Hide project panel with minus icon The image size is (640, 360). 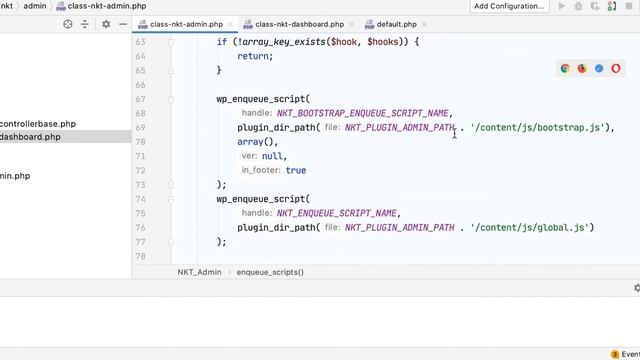(123, 24)
